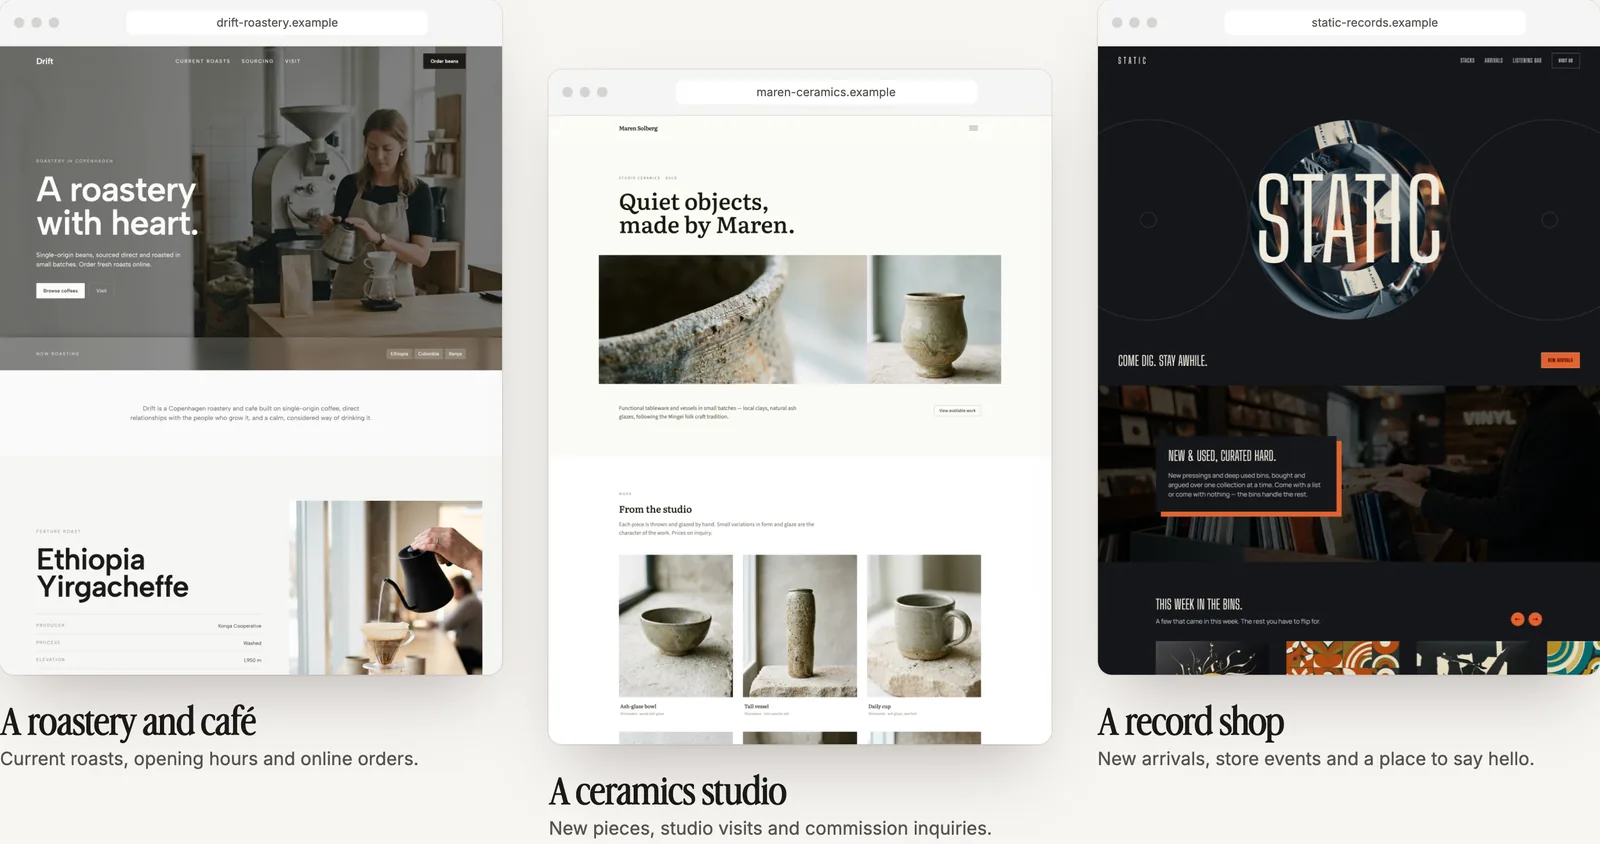Click the maren-ceramics.example address bar
1600x844 pixels.
(x=826, y=92)
